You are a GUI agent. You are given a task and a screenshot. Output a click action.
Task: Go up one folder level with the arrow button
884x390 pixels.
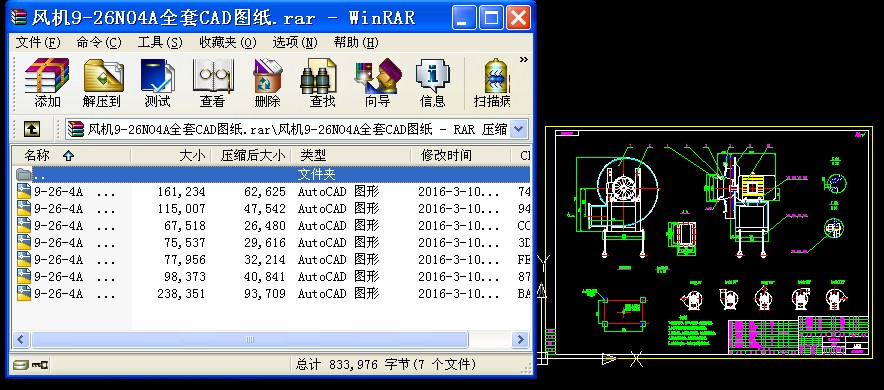pos(32,130)
